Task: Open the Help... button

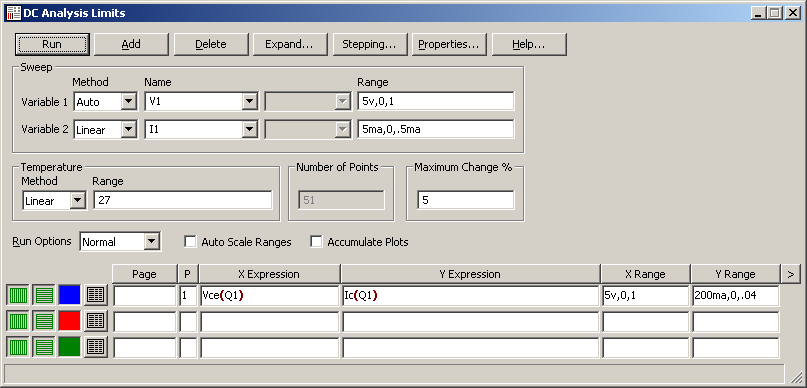Action: [x=529, y=44]
